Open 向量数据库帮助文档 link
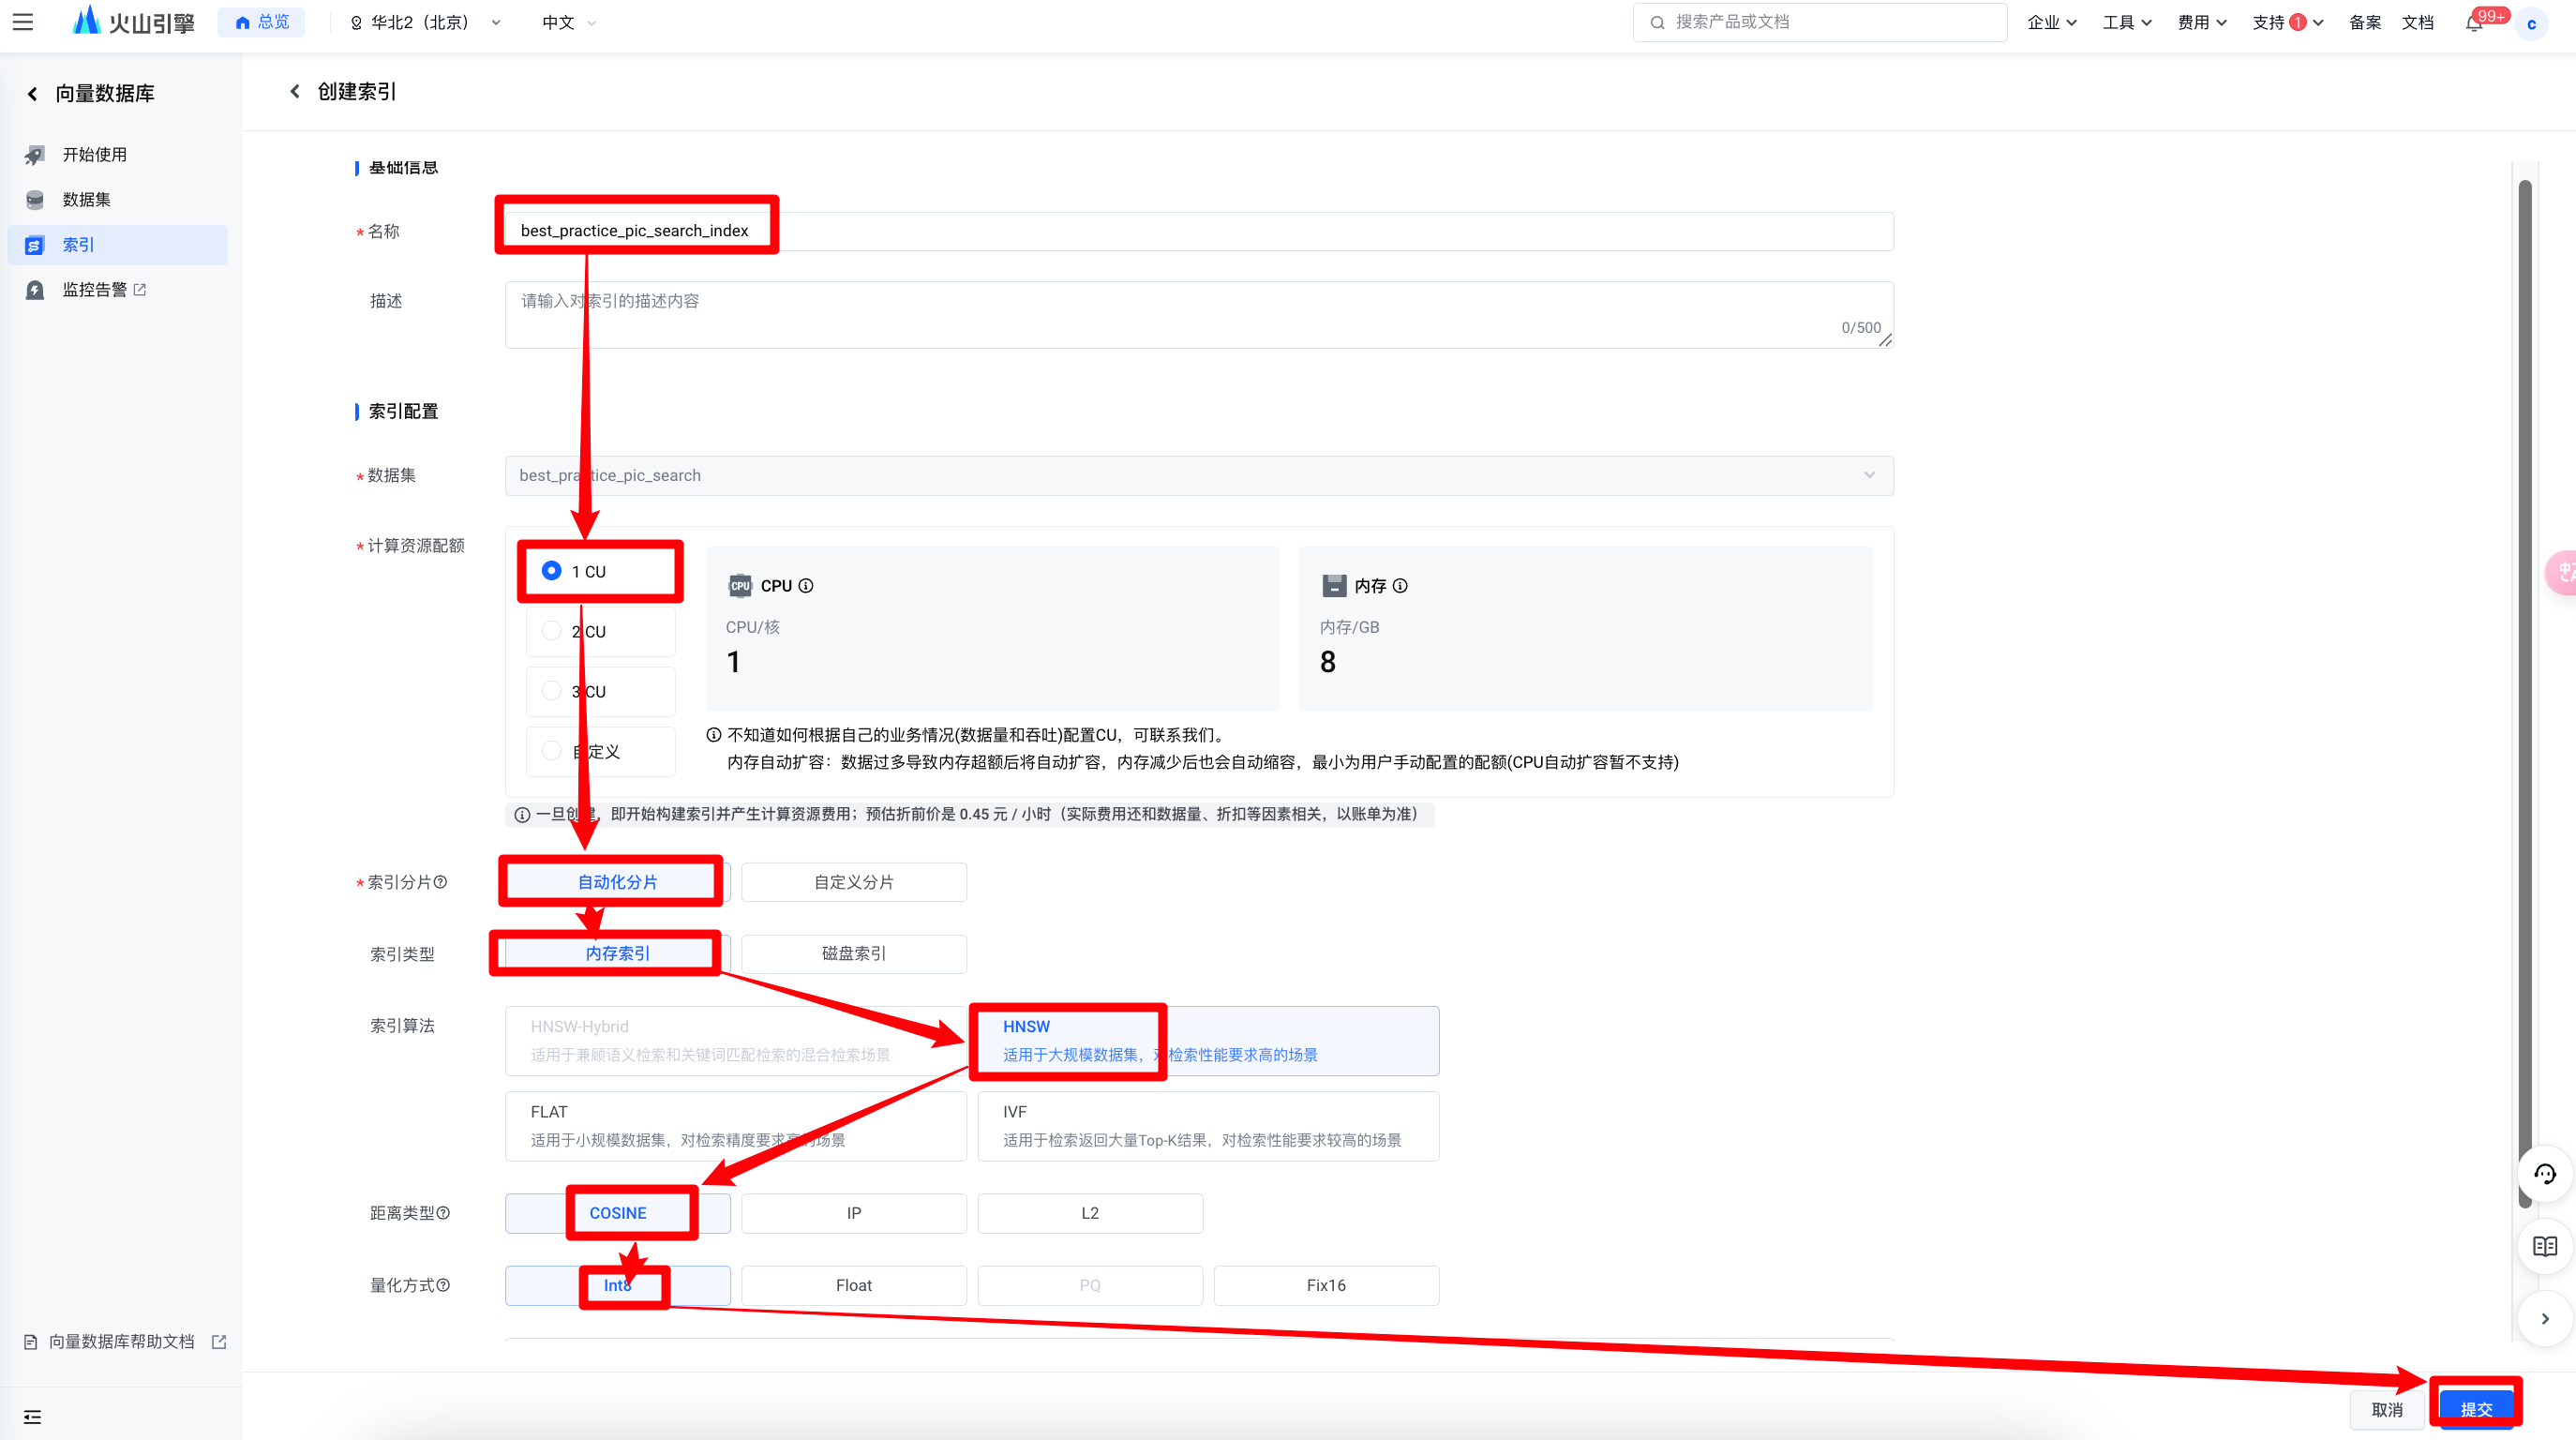 coord(124,1341)
